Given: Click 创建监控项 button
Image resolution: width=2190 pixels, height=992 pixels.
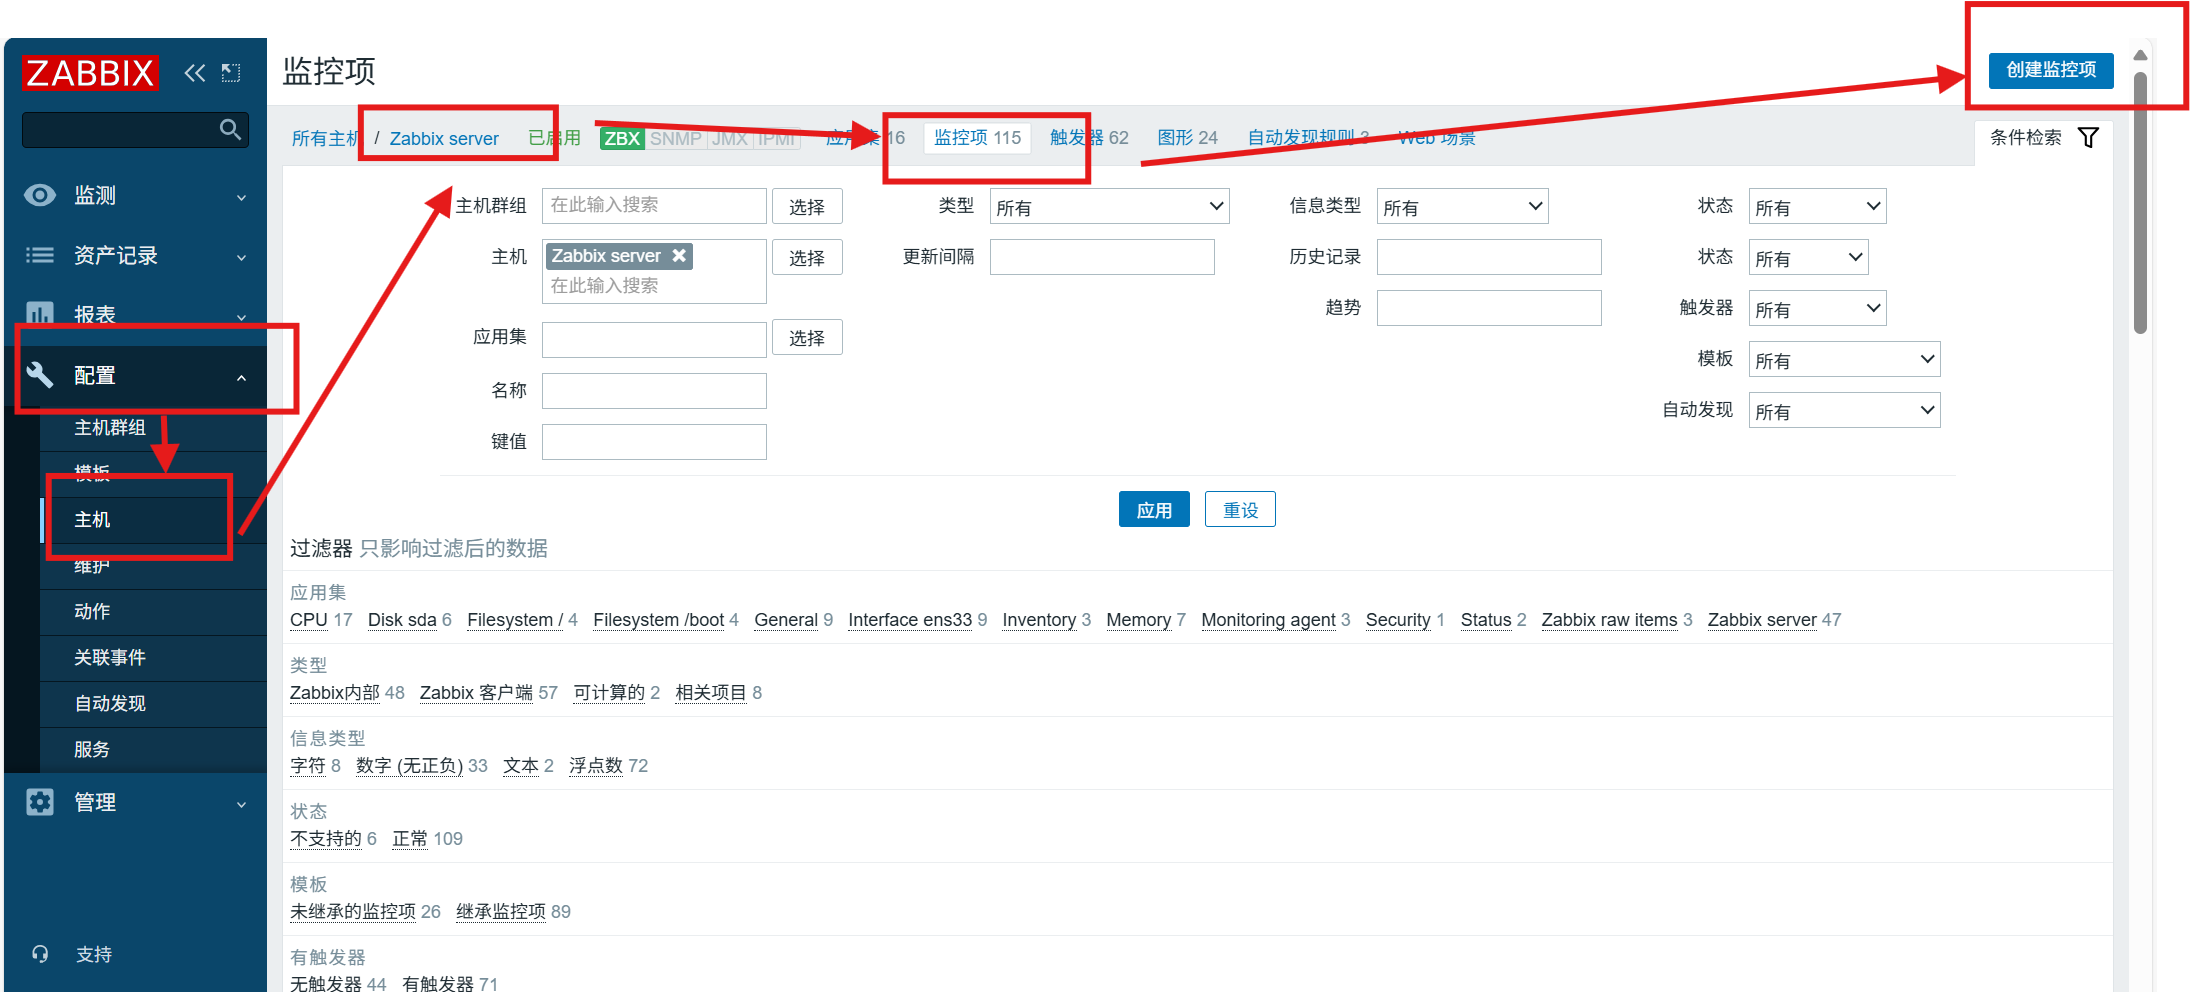Looking at the screenshot, I should [x=2051, y=70].
